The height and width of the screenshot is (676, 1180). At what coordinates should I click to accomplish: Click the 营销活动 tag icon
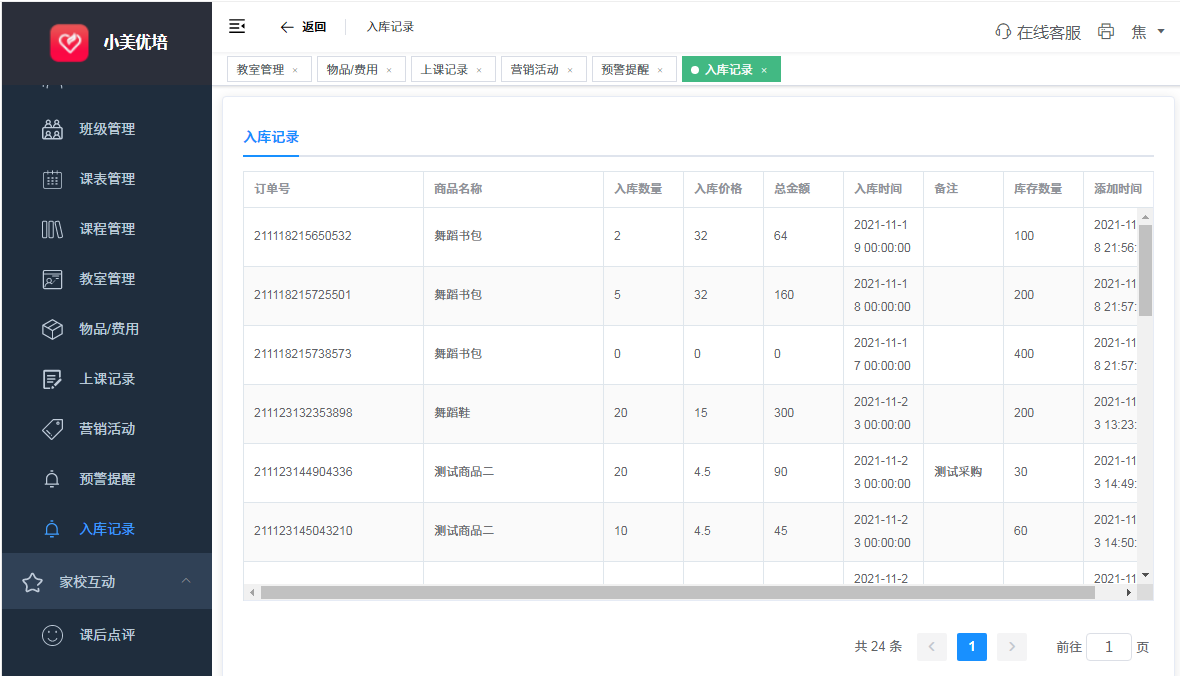pos(53,429)
